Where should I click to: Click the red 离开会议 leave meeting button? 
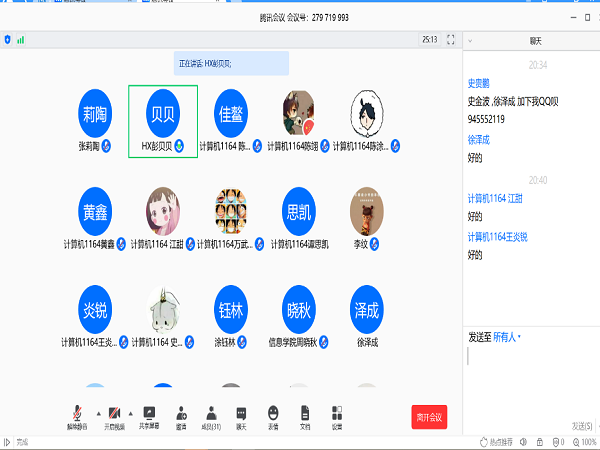[429, 417]
